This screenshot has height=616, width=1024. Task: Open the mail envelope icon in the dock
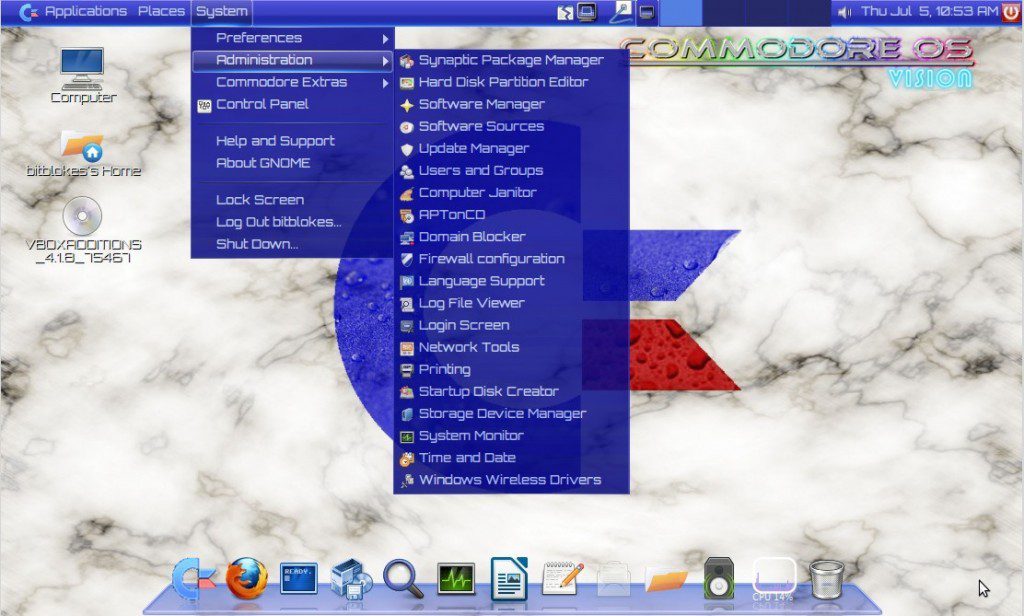(613, 578)
